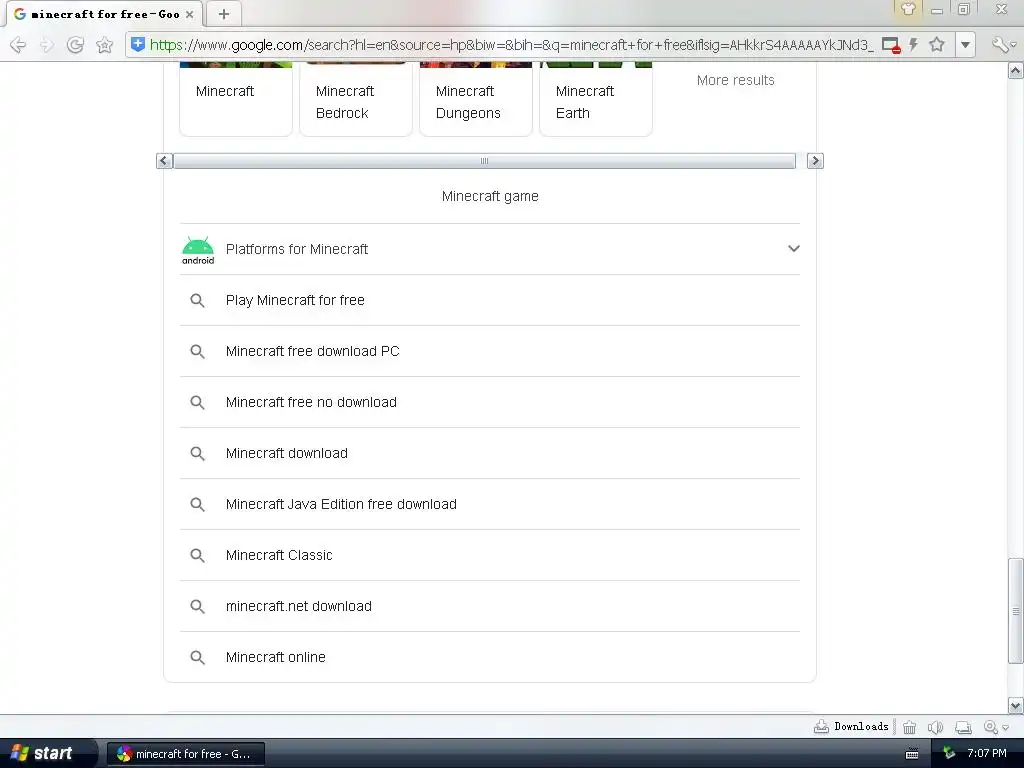Click the favorites star beside the reload button

(x=104, y=44)
